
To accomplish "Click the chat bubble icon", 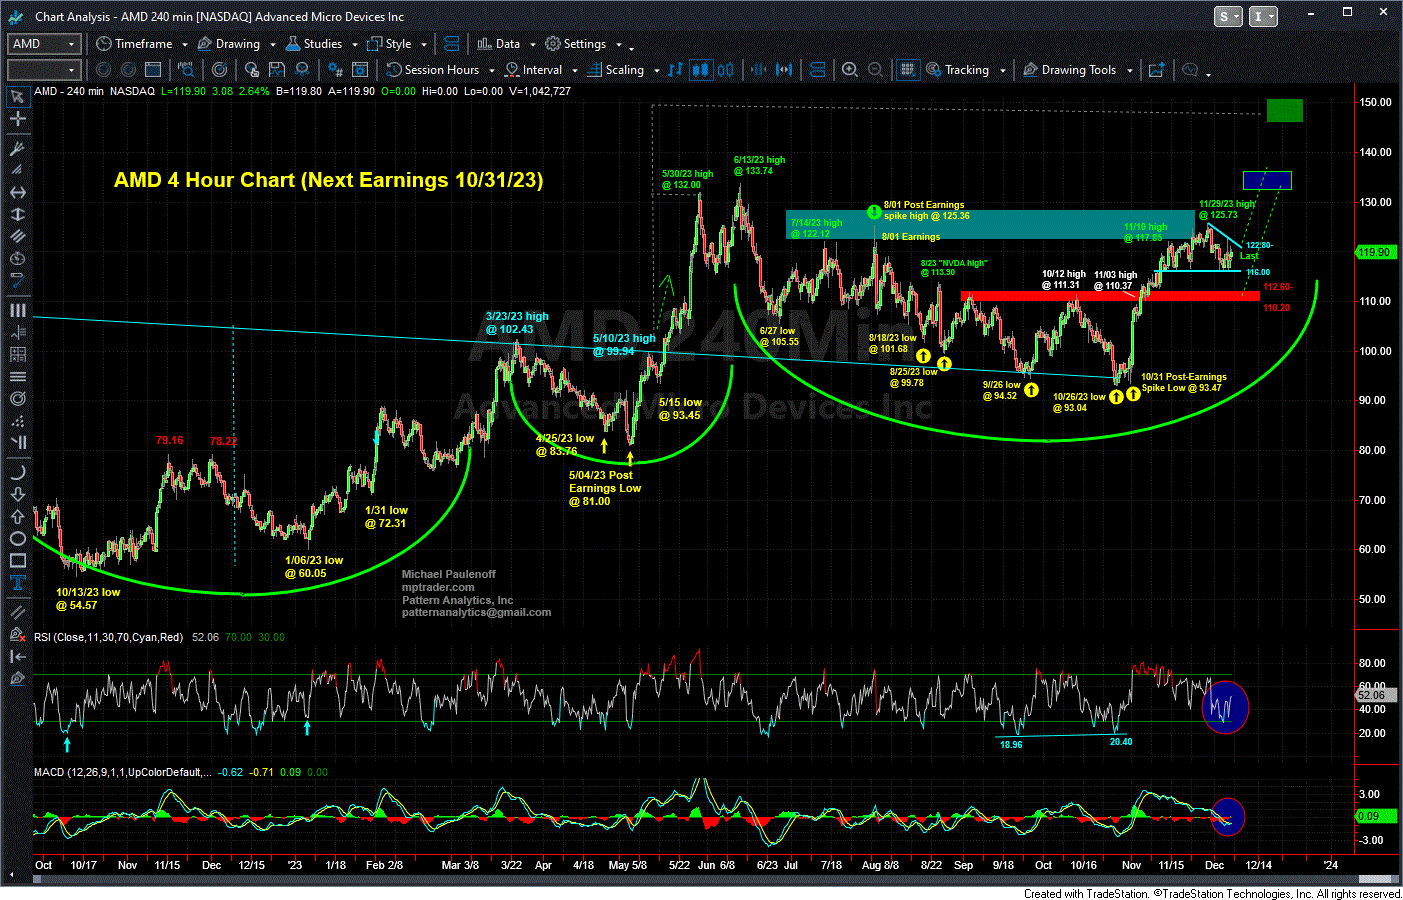I will click(1190, 70).
